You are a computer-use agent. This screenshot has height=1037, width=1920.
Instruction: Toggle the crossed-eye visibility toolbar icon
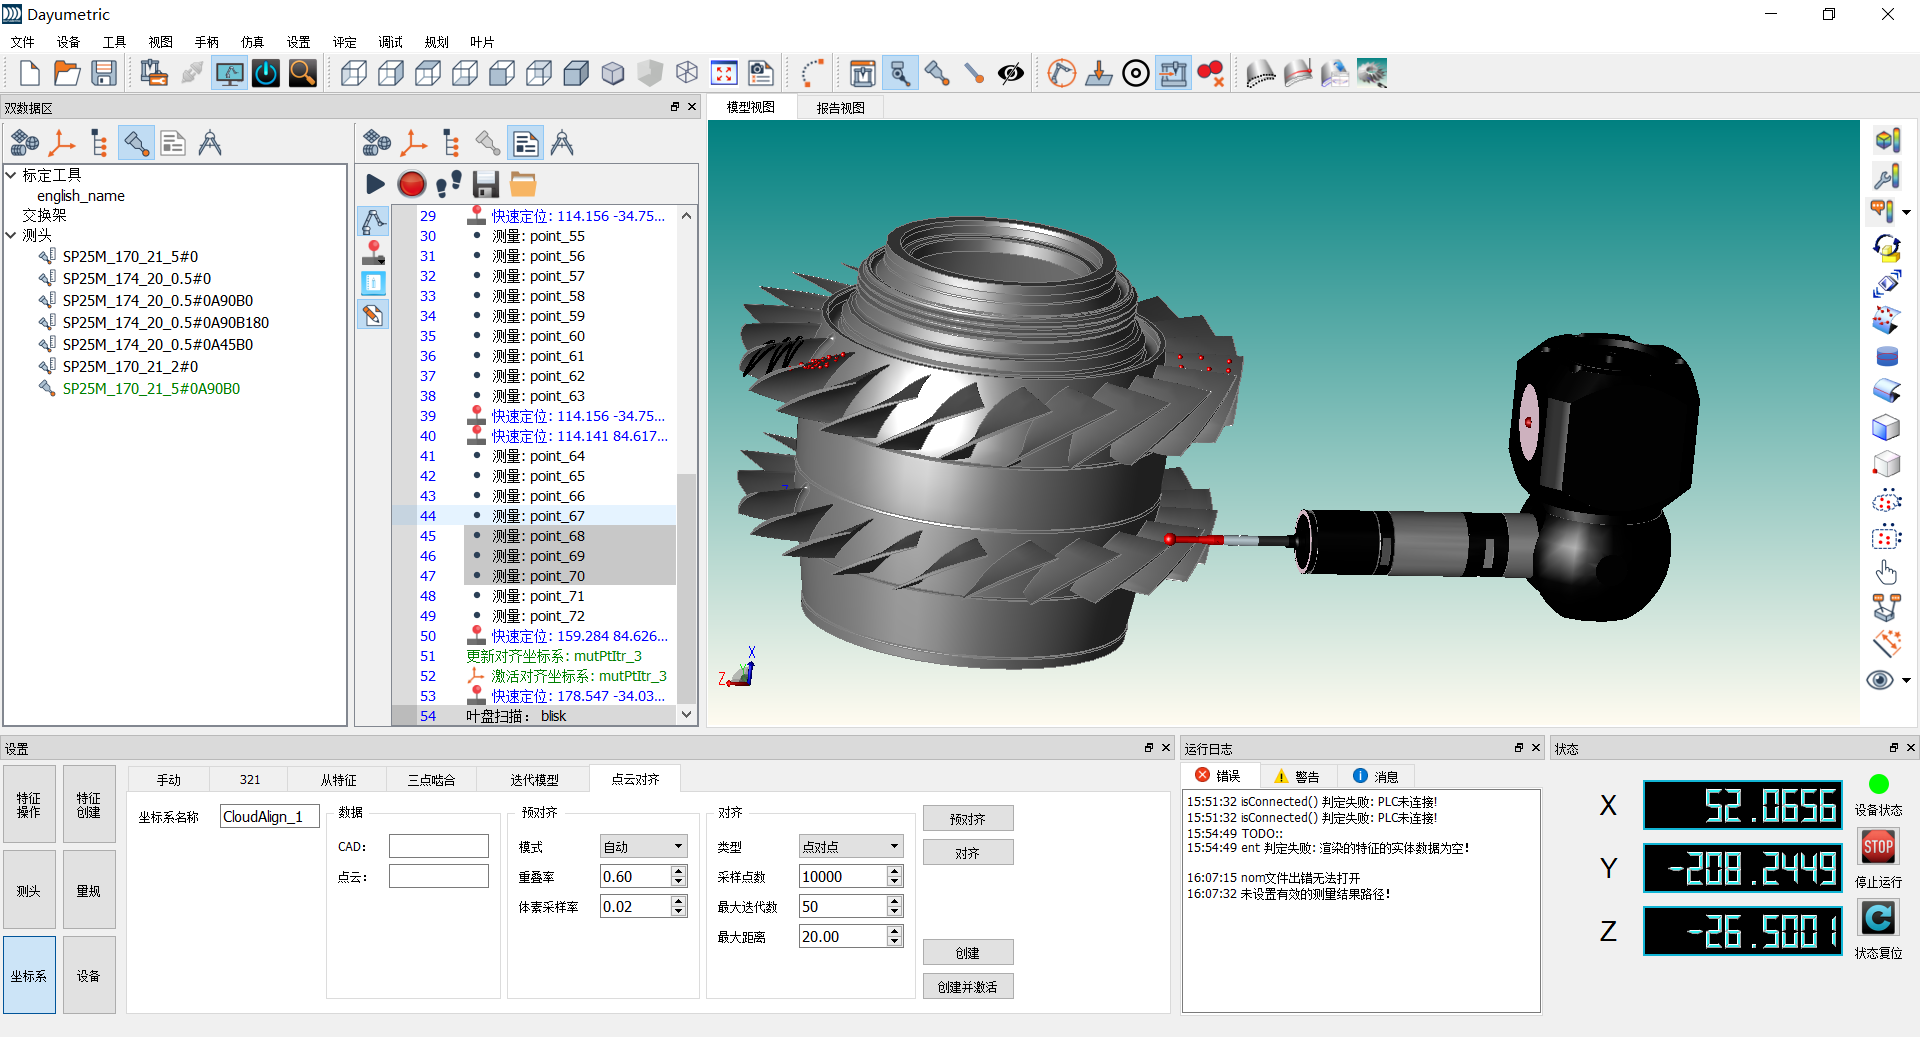click(x=1011, y=73)
